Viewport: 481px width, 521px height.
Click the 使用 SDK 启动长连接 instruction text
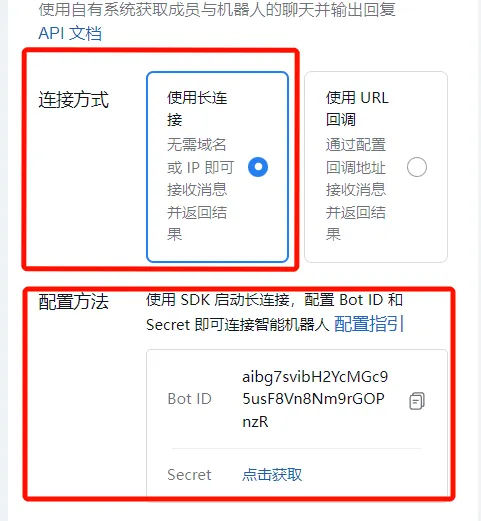(218, 300)
